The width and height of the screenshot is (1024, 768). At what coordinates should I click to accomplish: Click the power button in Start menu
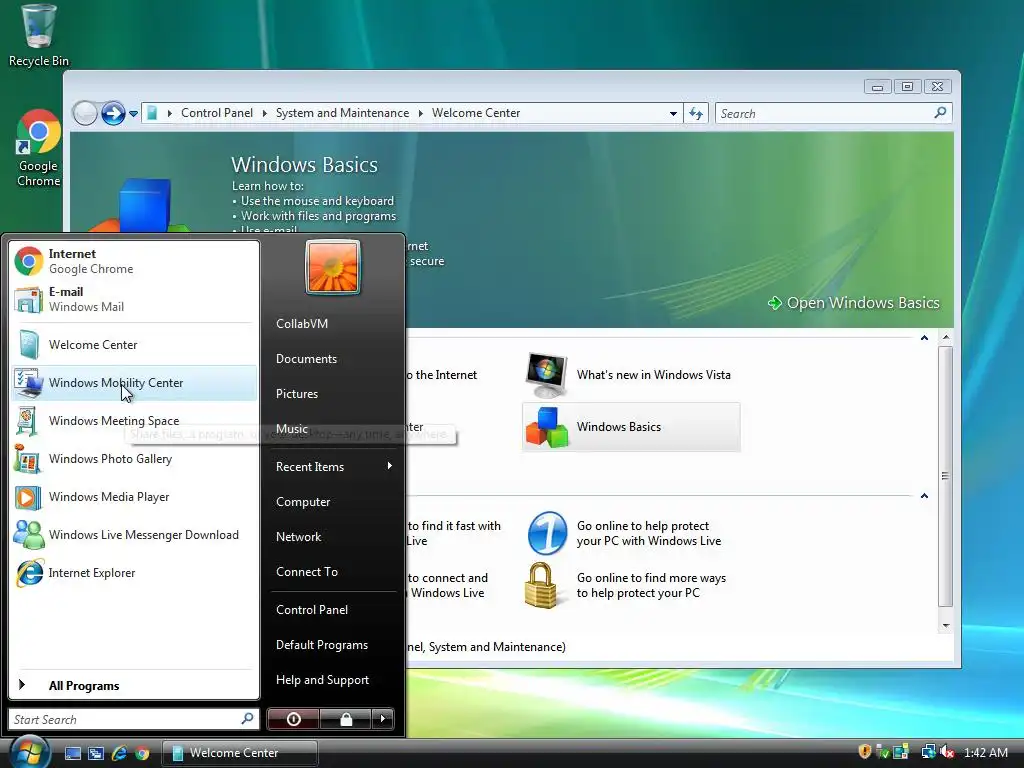coord(293,719)
